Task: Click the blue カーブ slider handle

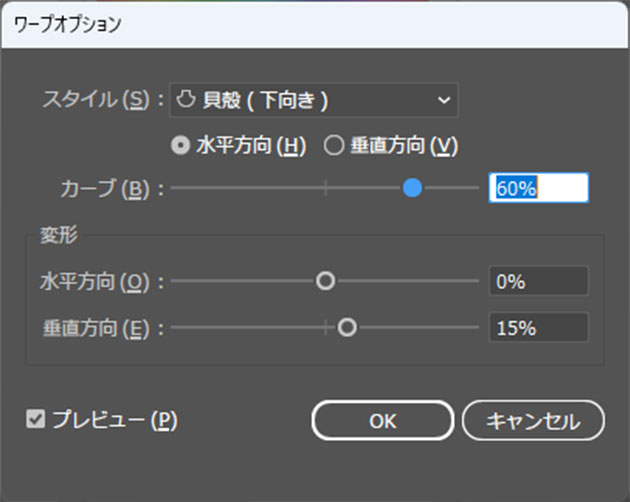Action: coord(412,188)
